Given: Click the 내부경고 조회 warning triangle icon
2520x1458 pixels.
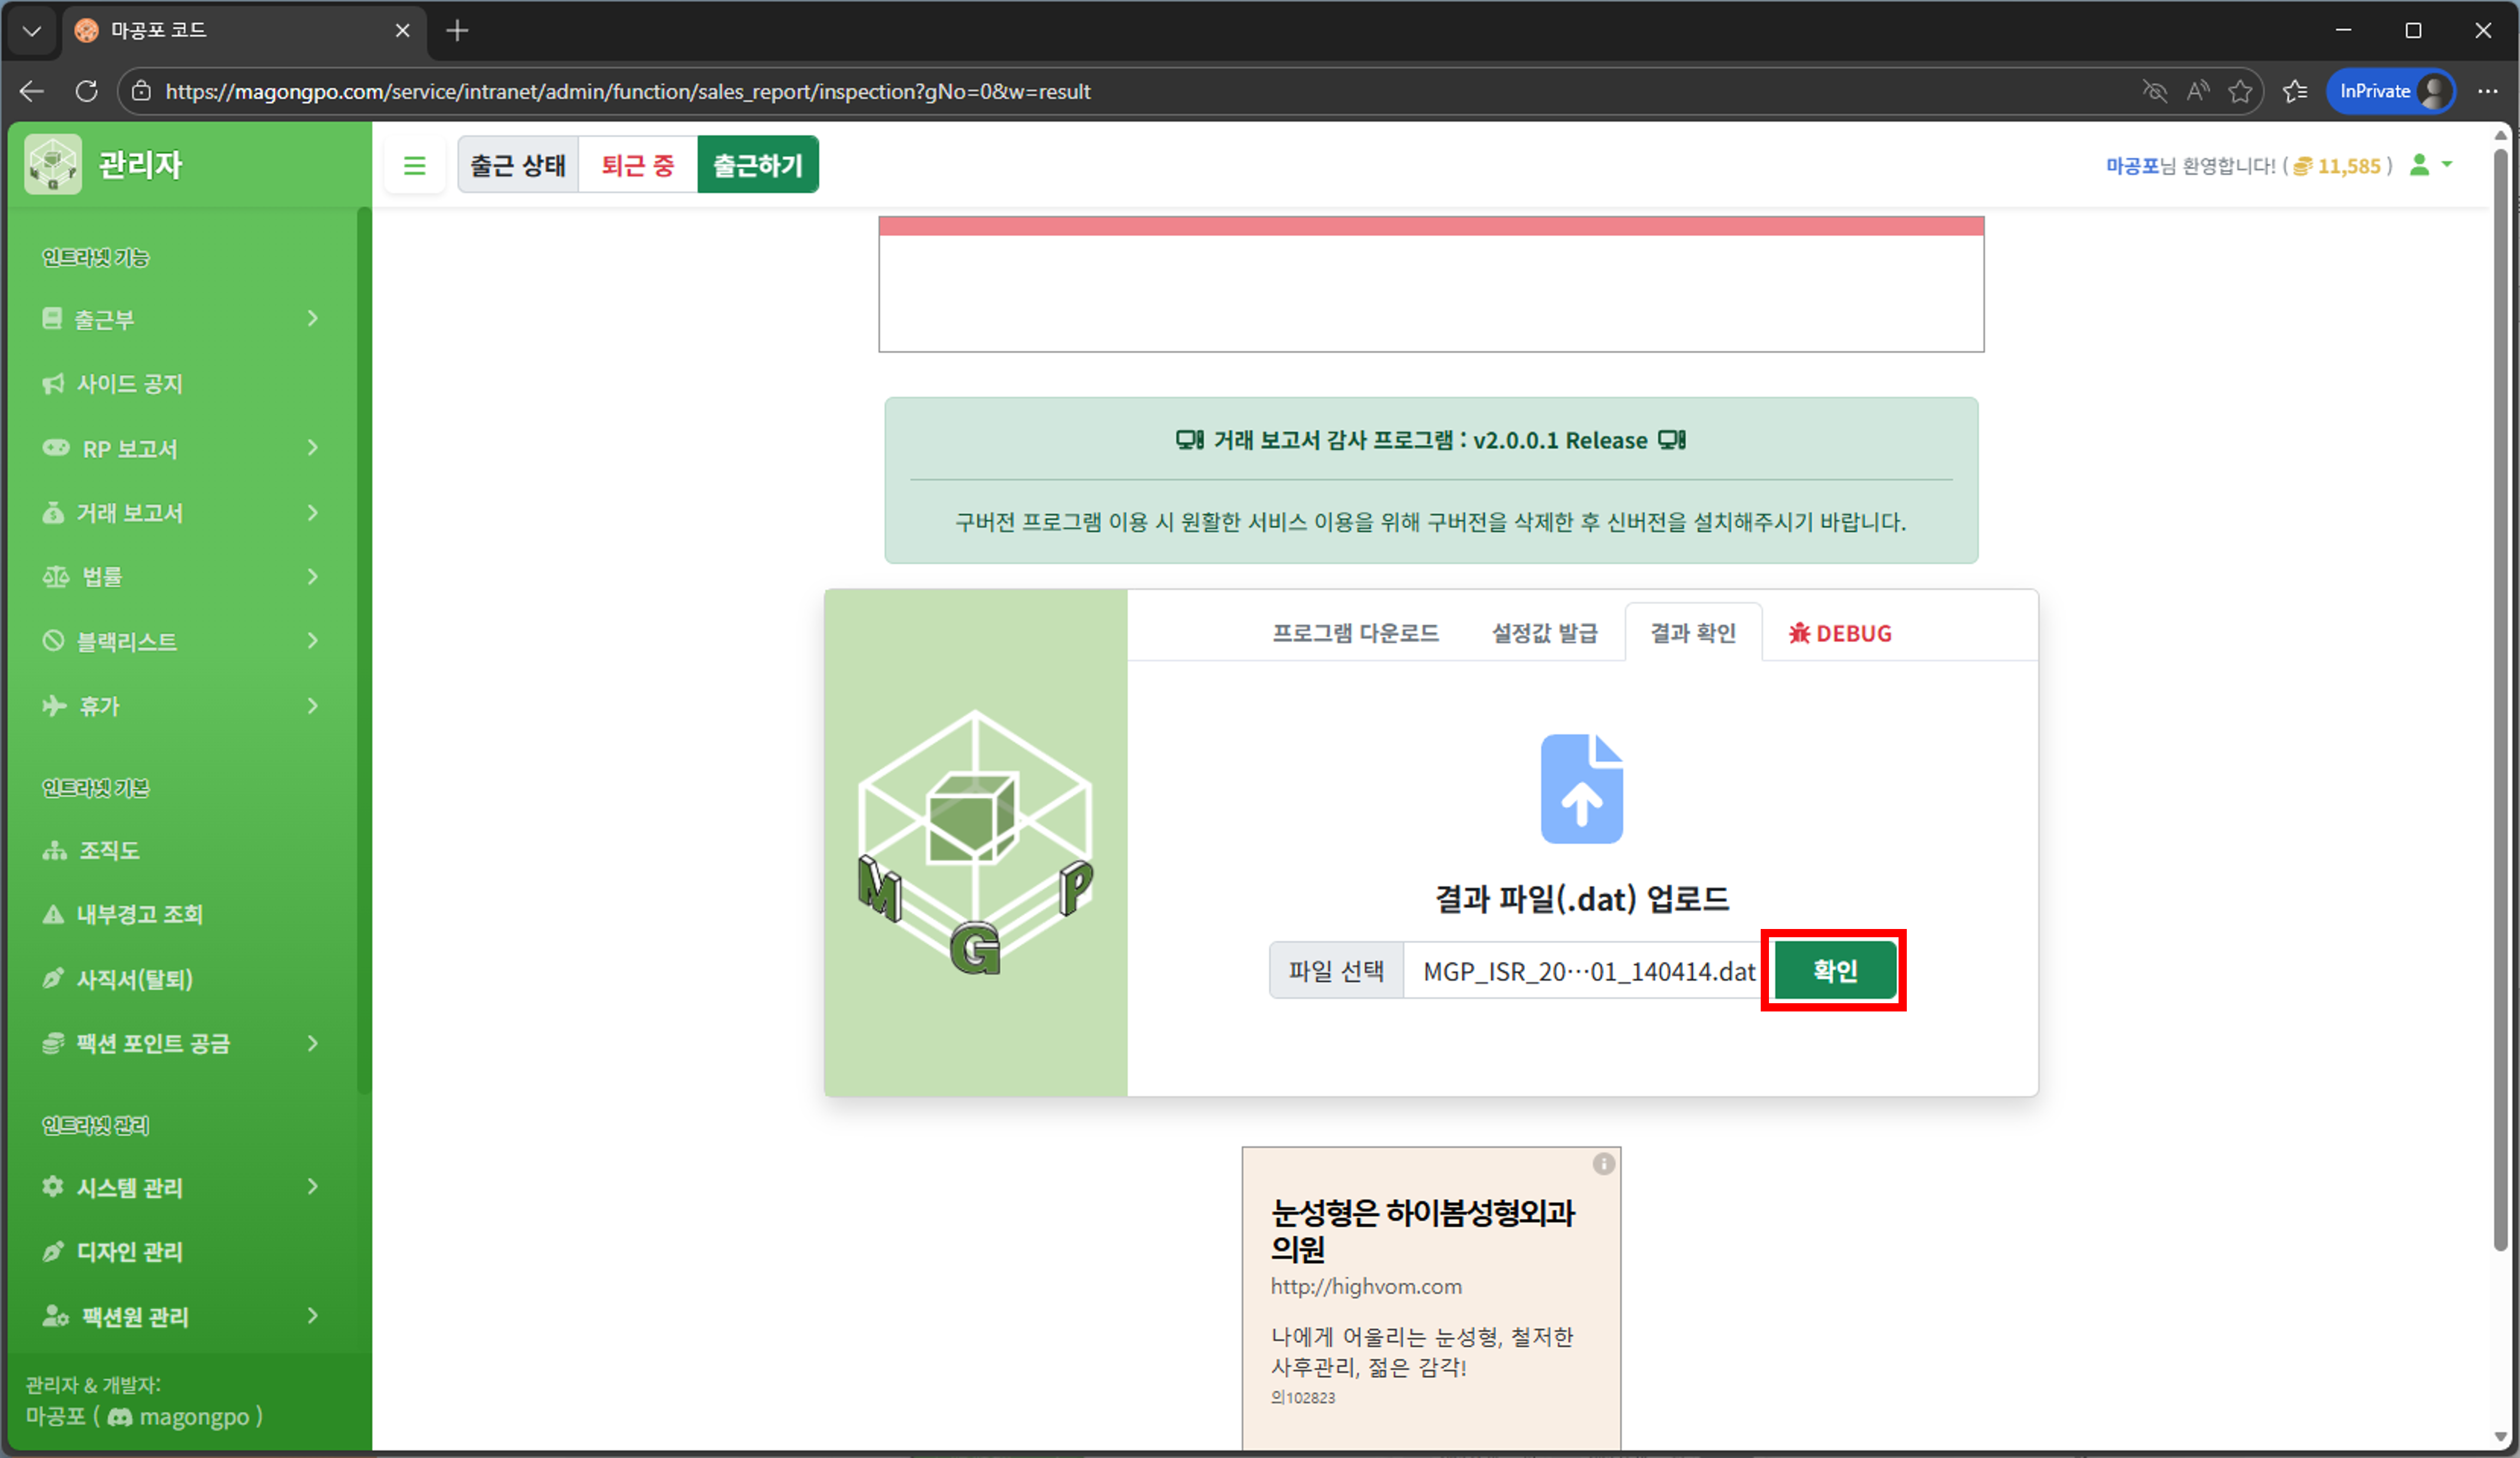Looking at the screenshot, I should point(52,914).
